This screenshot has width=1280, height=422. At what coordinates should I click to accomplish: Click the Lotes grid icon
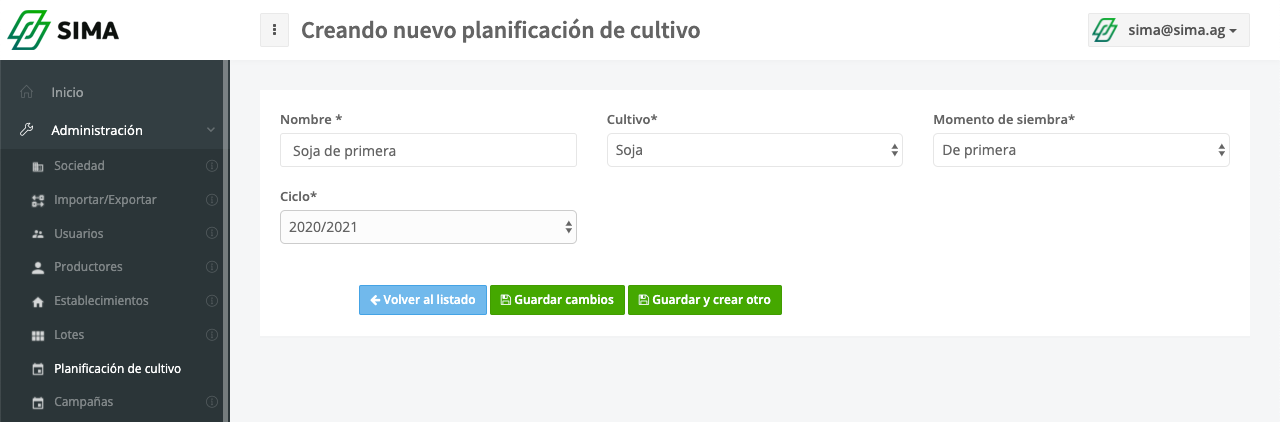tap(38, 335)
